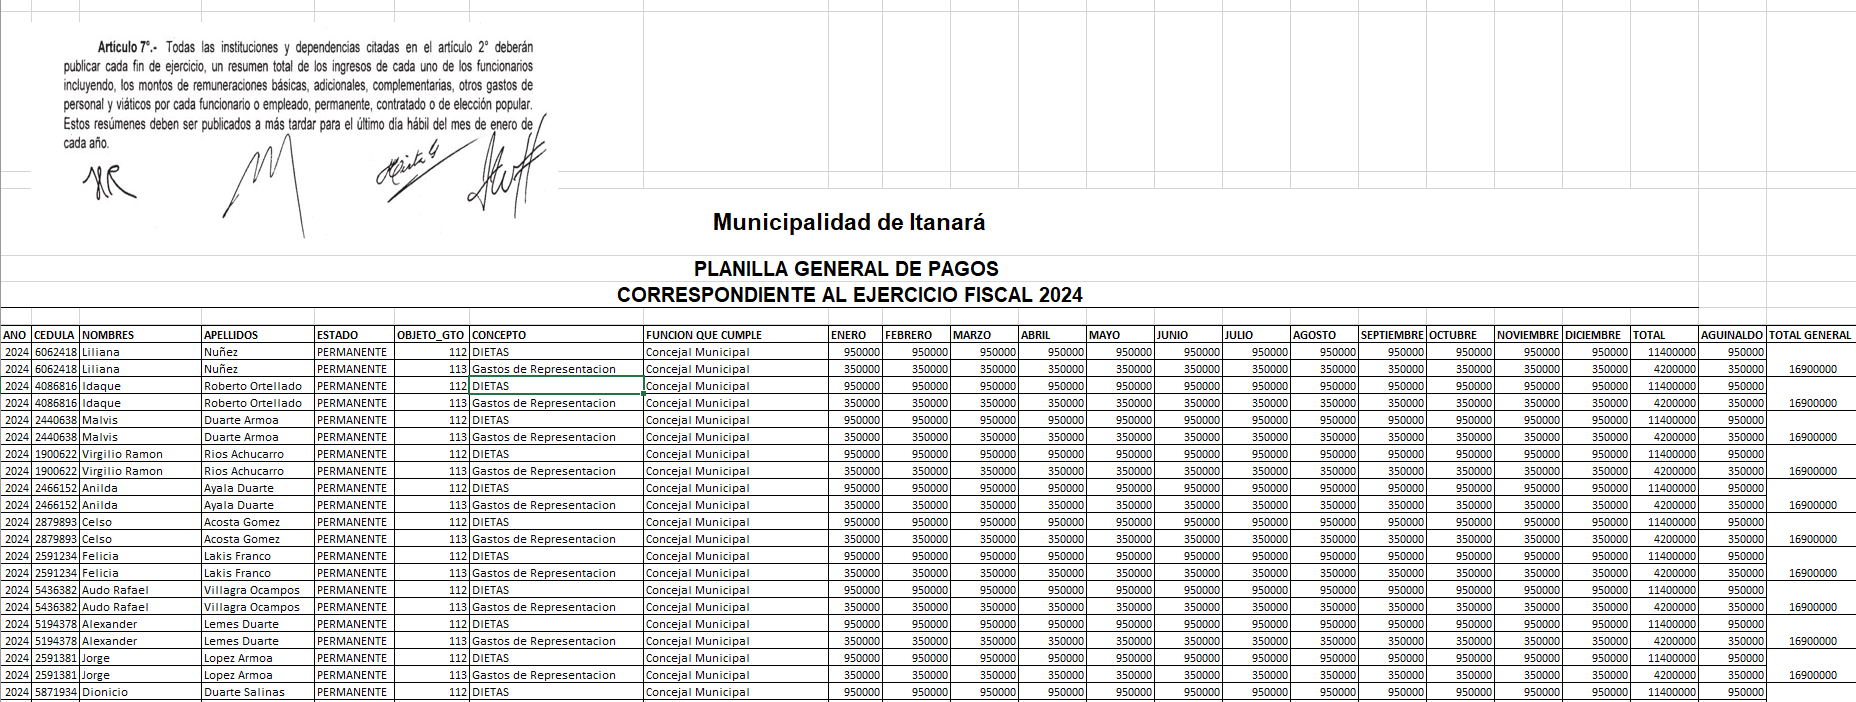Select the OBJETO_GTO column header
The image size is (1856, 702).
[x=431, y=335]
